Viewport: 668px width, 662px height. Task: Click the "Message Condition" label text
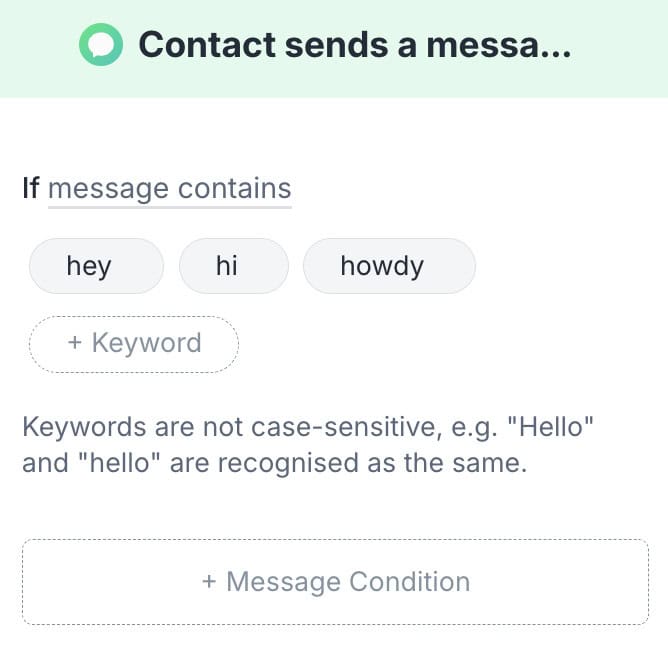pyautogui.click(x=348, y=582)
